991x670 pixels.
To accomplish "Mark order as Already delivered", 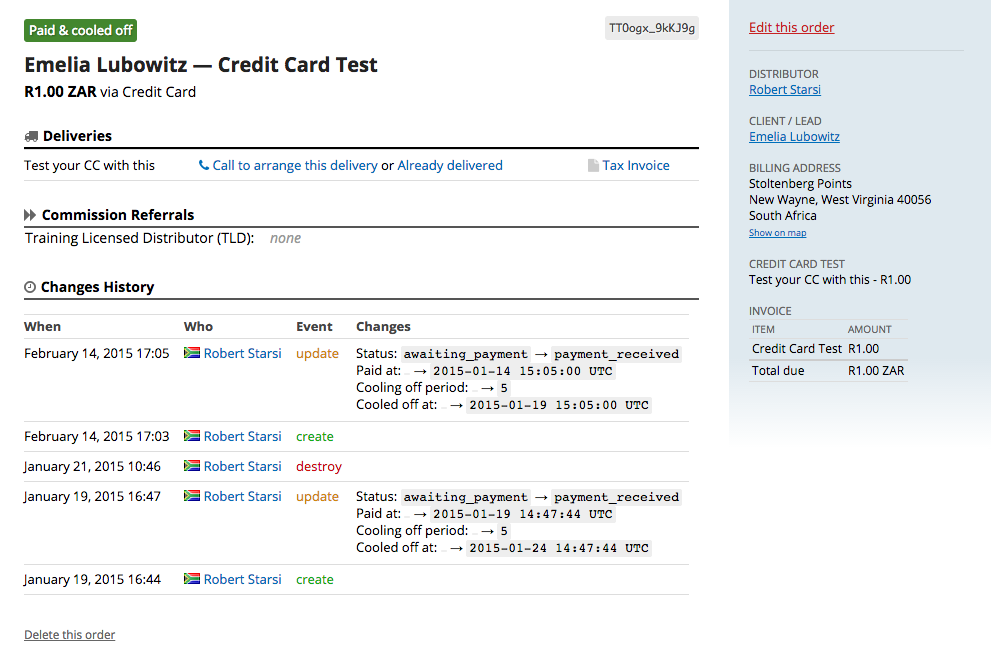I will coord(450,166).
